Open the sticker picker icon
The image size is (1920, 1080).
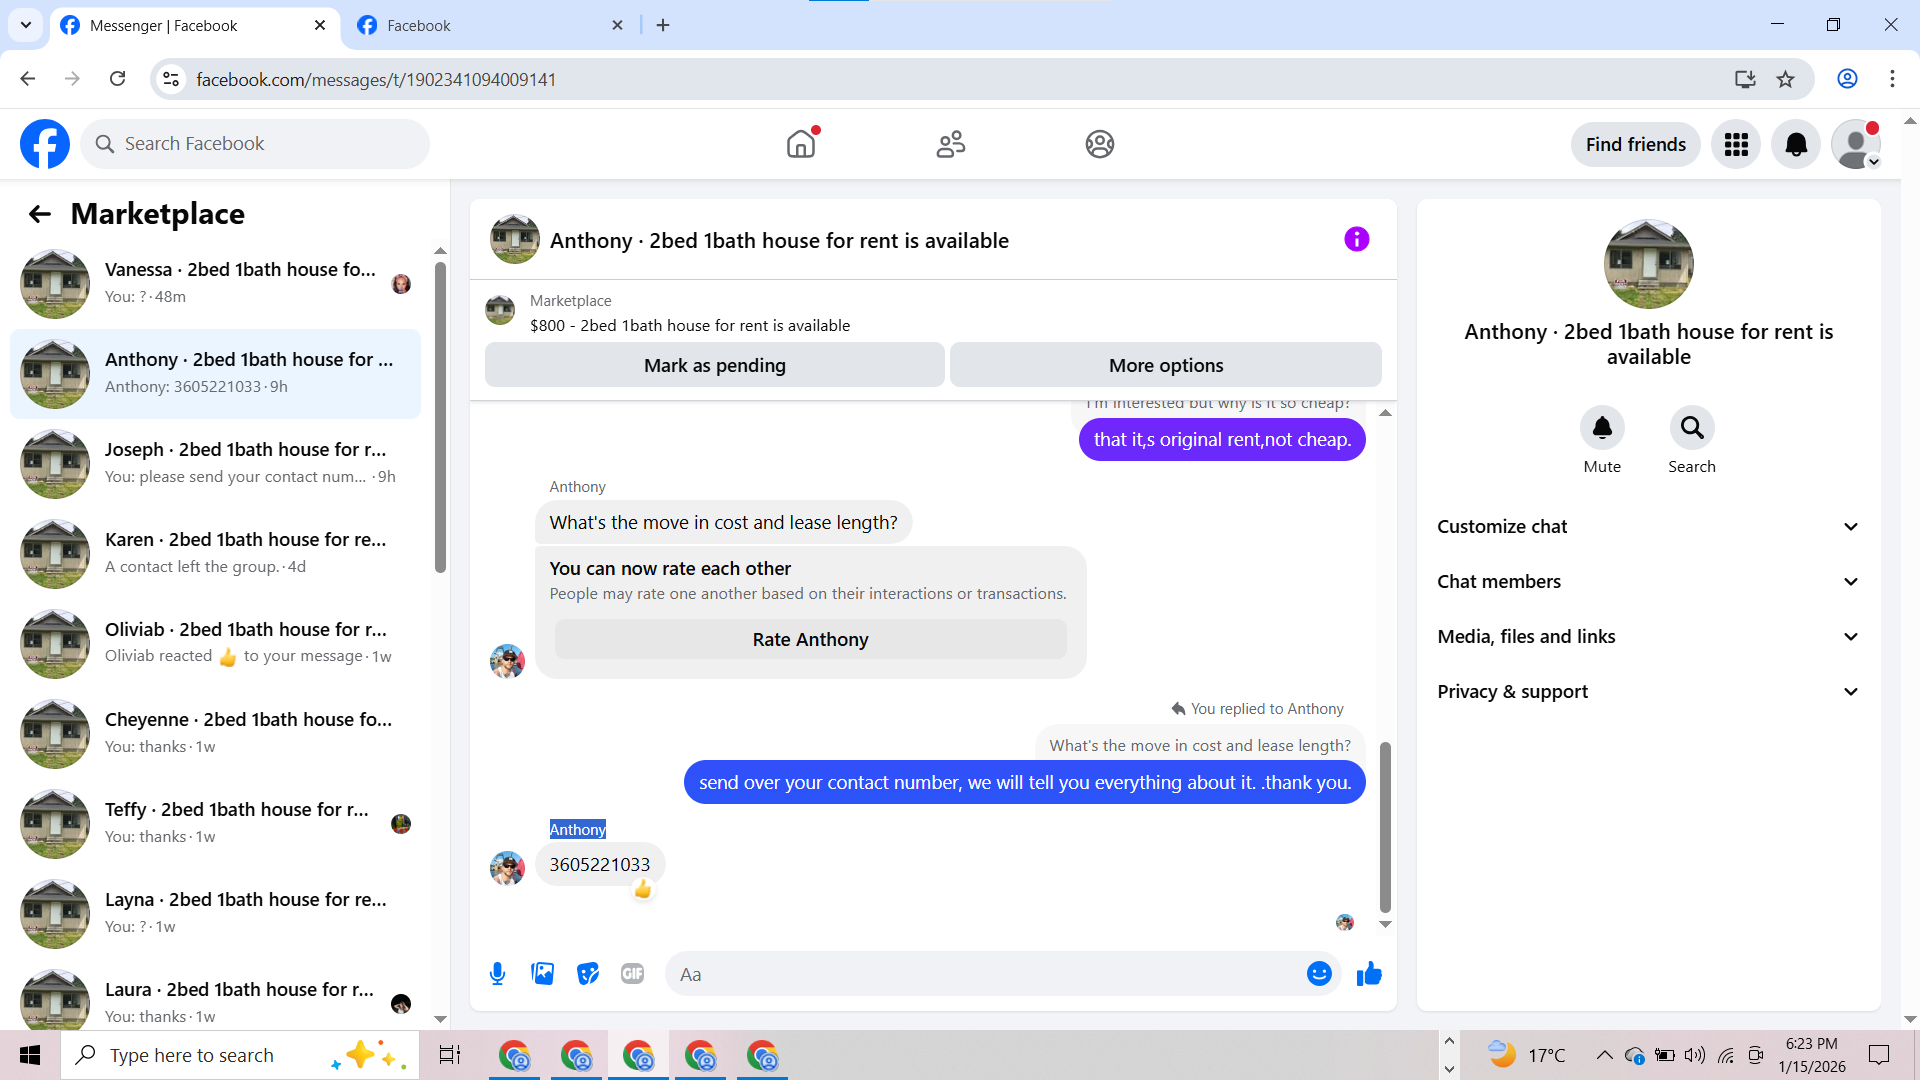(x=588, y=974)
